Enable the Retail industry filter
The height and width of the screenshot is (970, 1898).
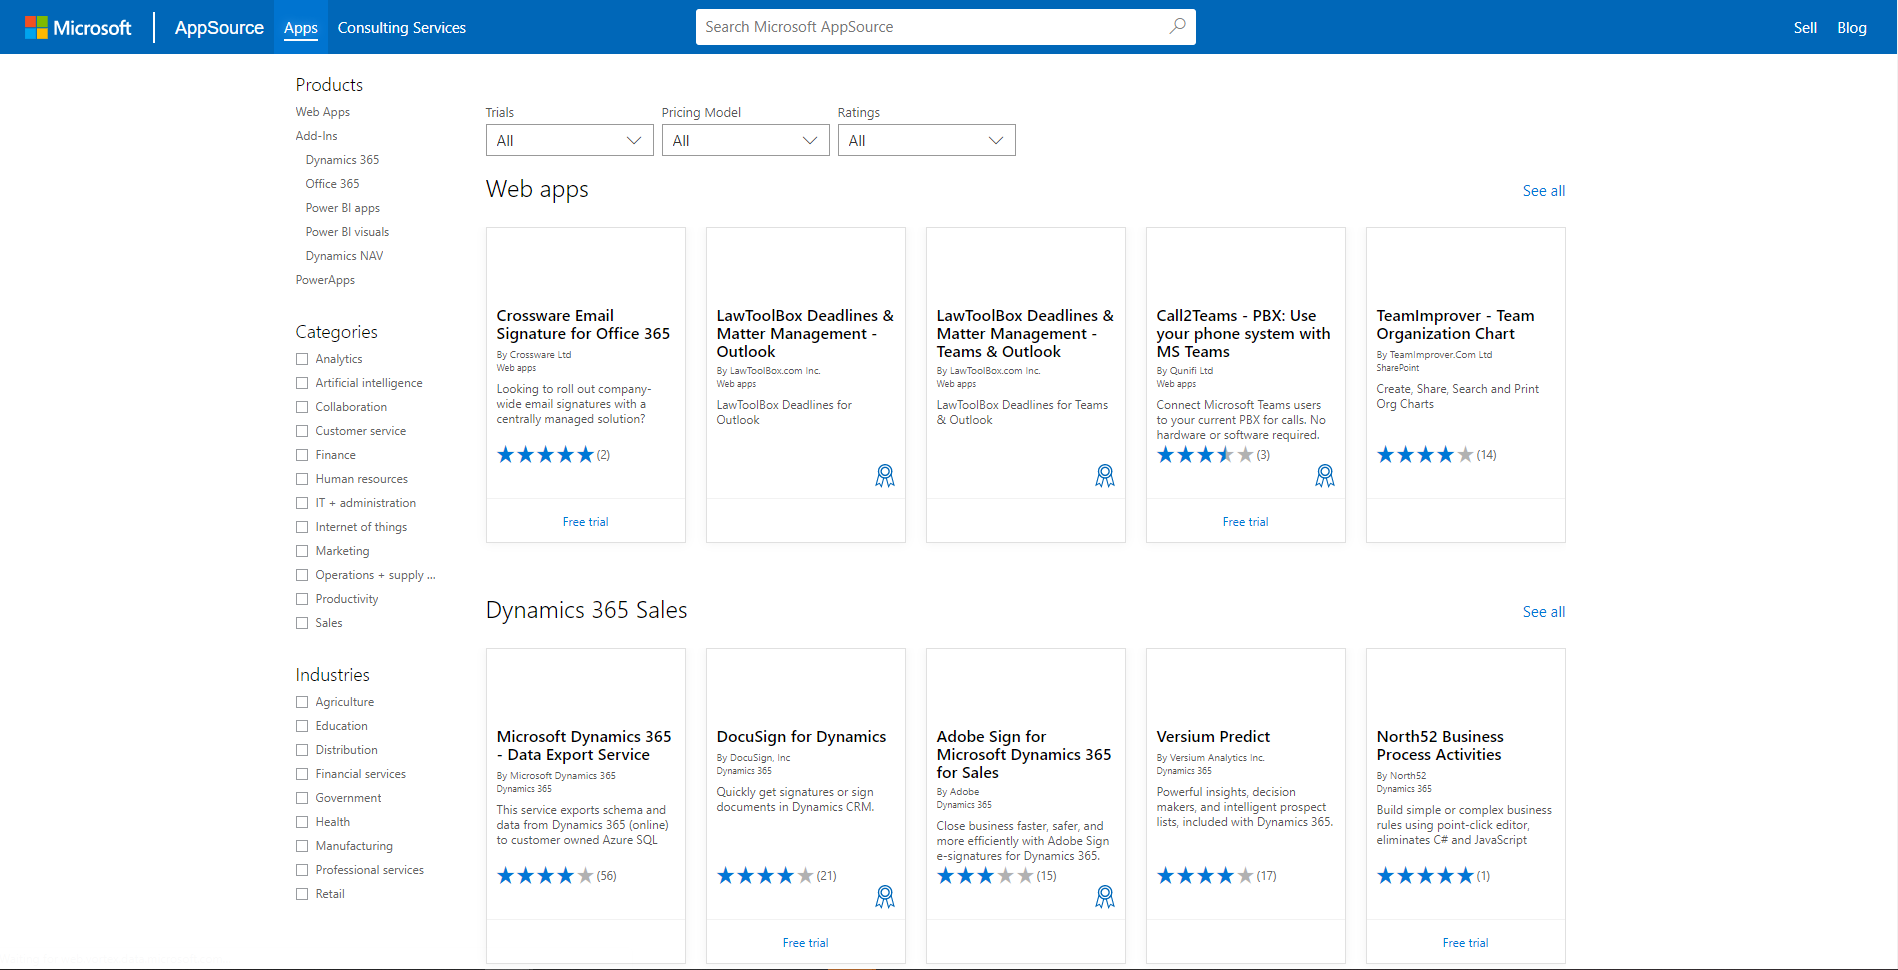coord(302,894)
